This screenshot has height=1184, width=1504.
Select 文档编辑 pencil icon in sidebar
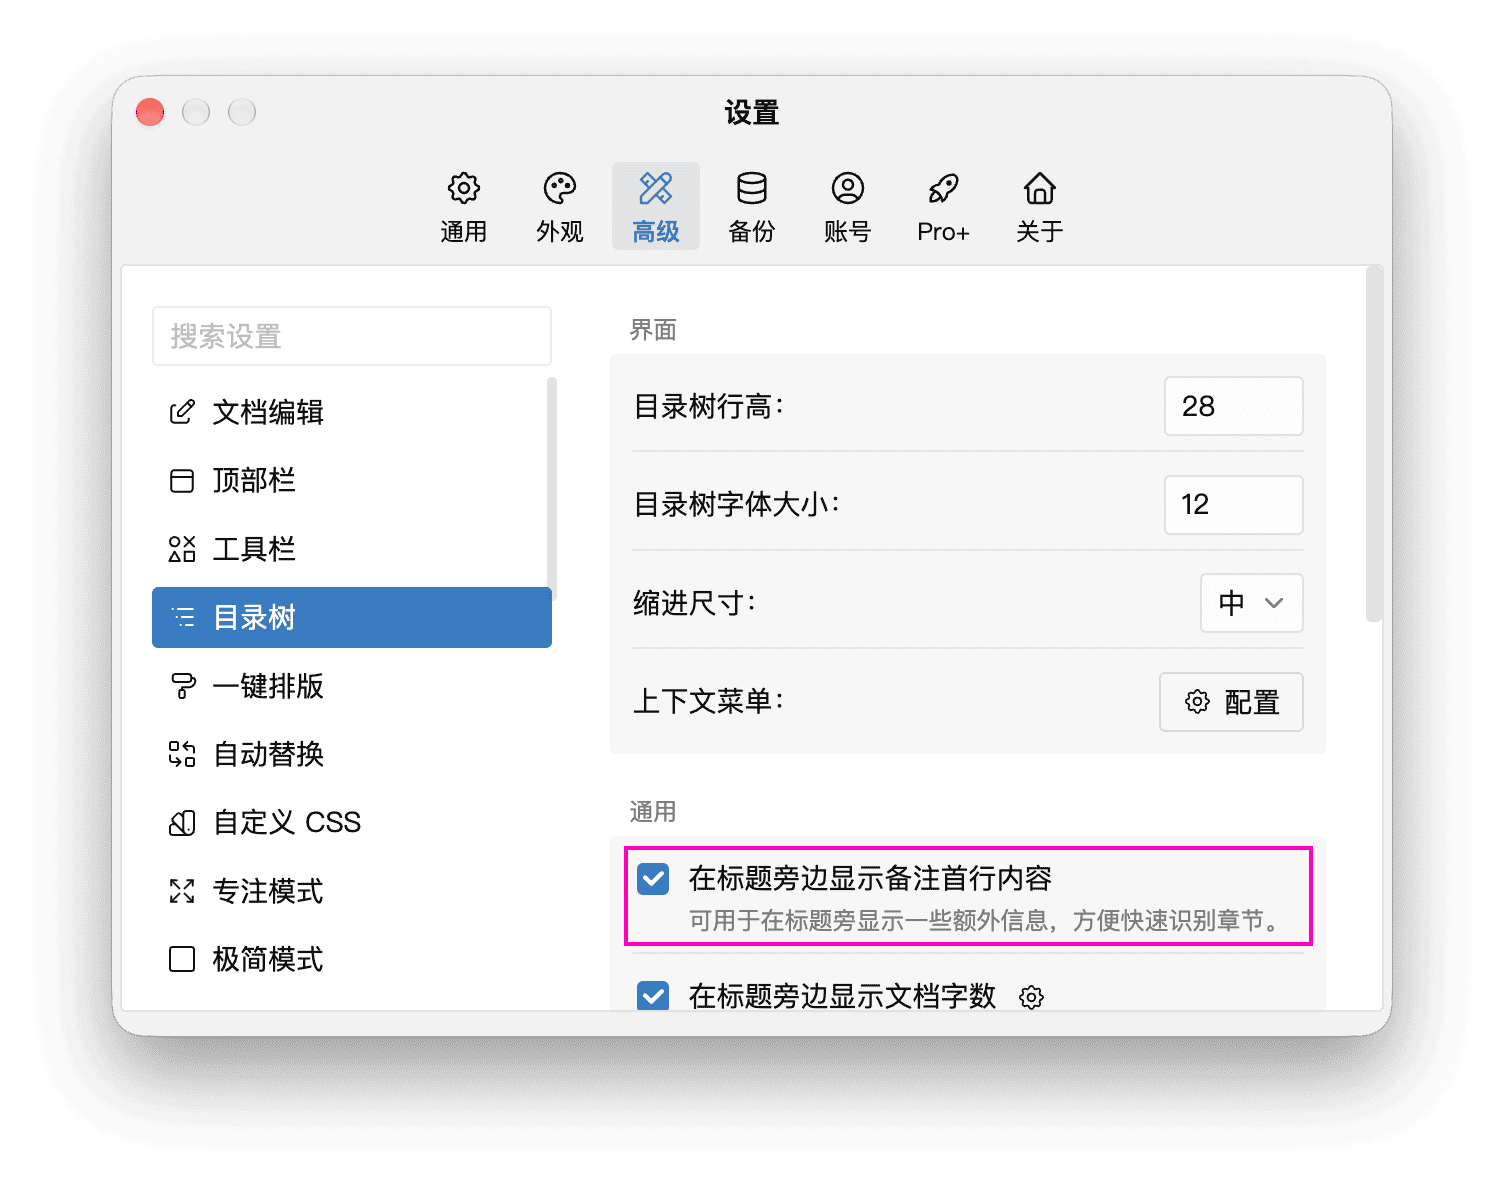(182, 412)
